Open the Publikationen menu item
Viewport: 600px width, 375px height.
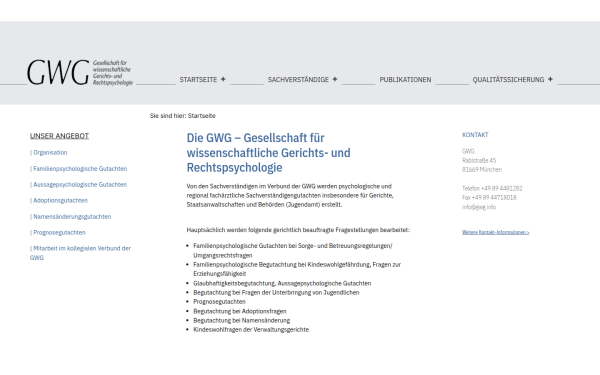tap(405, 80)
